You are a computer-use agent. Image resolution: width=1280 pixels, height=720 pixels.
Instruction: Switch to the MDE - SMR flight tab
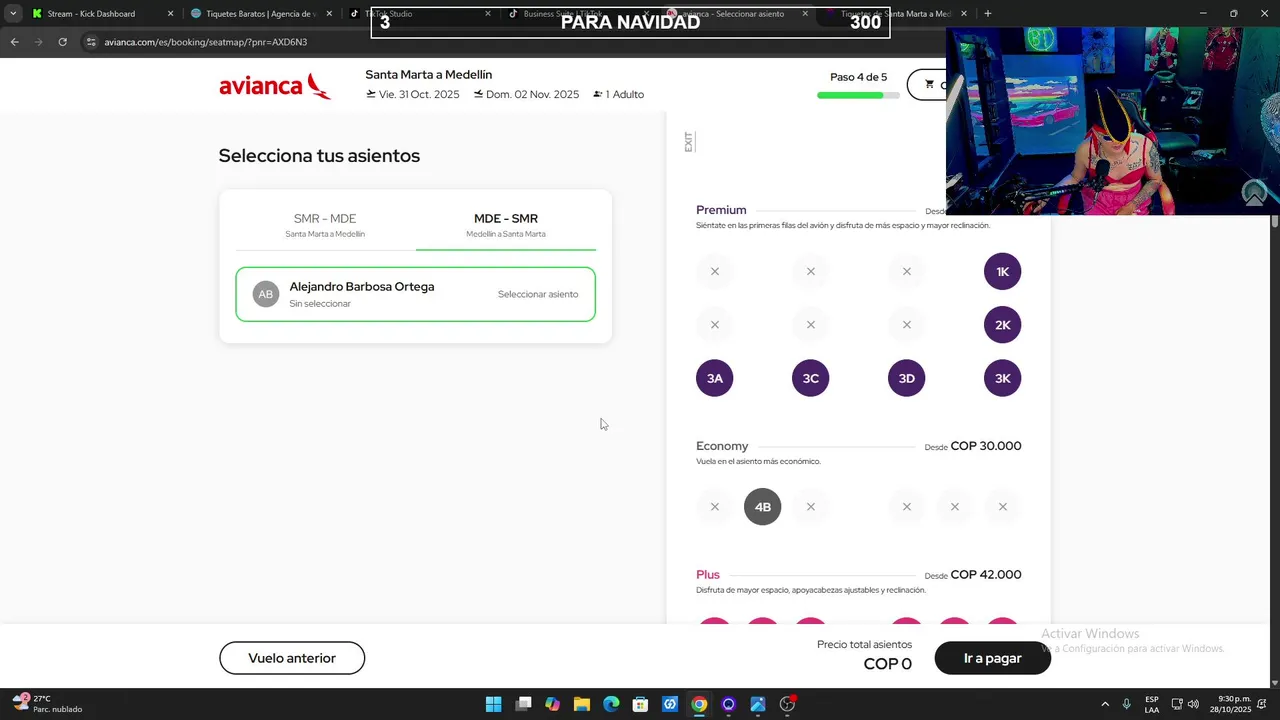click(506, 225)
